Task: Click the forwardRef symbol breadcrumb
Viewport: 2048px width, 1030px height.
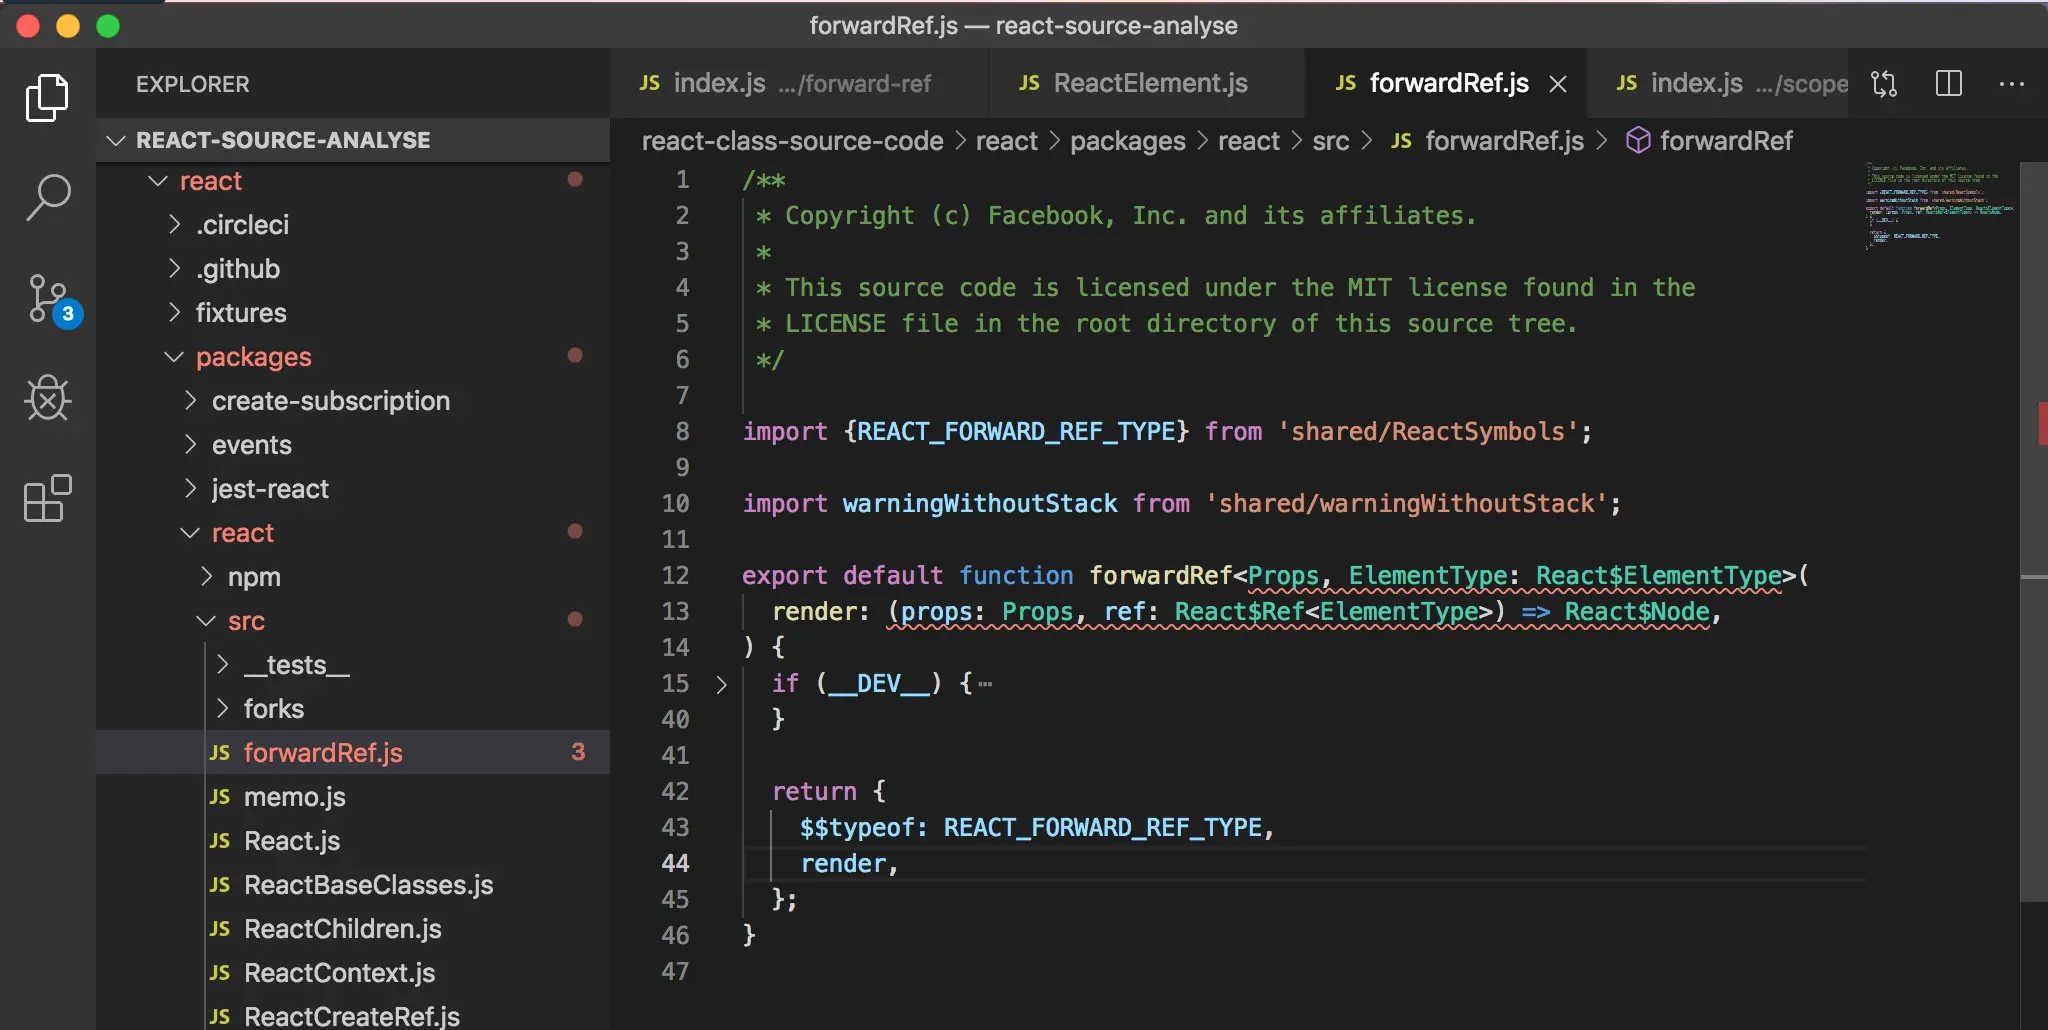Action: tap(1725, 141)
